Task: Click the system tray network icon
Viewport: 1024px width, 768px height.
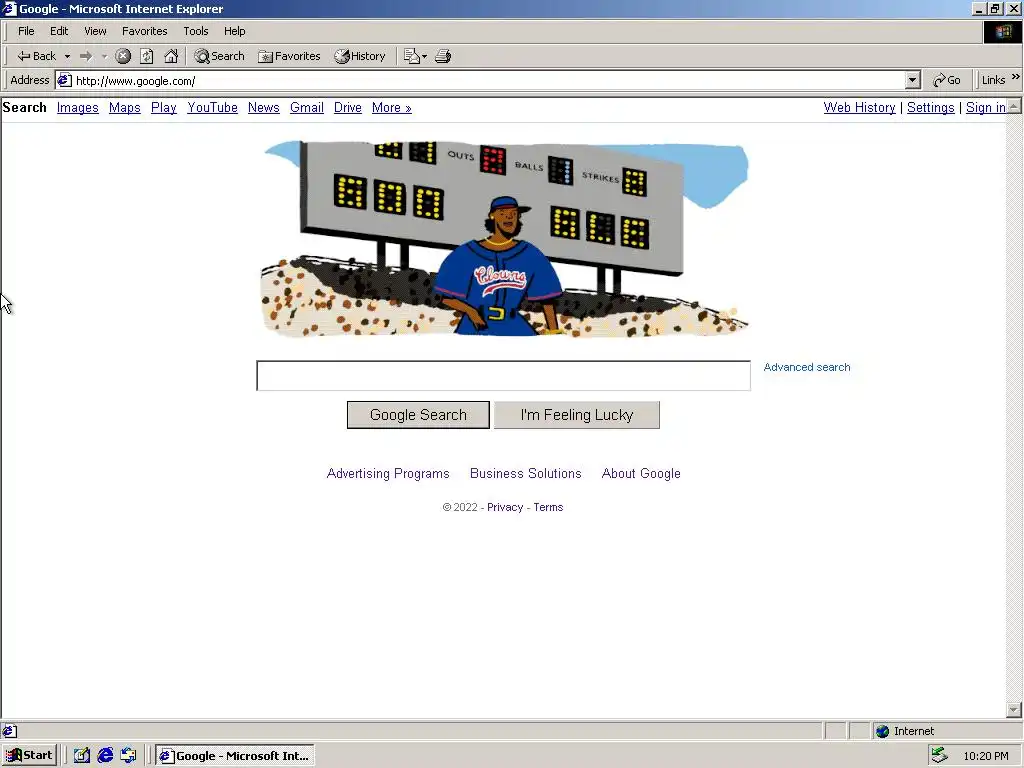Action: pos(939,756)
